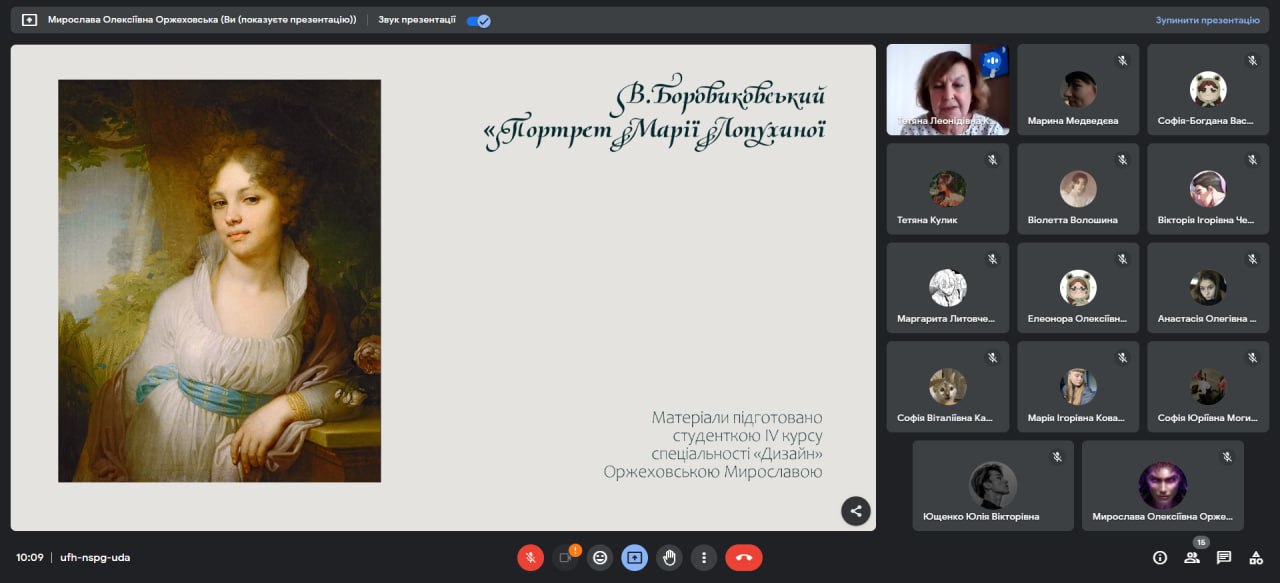The width and height of the screenshot is (1280, 583).
Task: Click the share icon on the presentation slide
Action: pyautogui.click(x=855, y=511)
